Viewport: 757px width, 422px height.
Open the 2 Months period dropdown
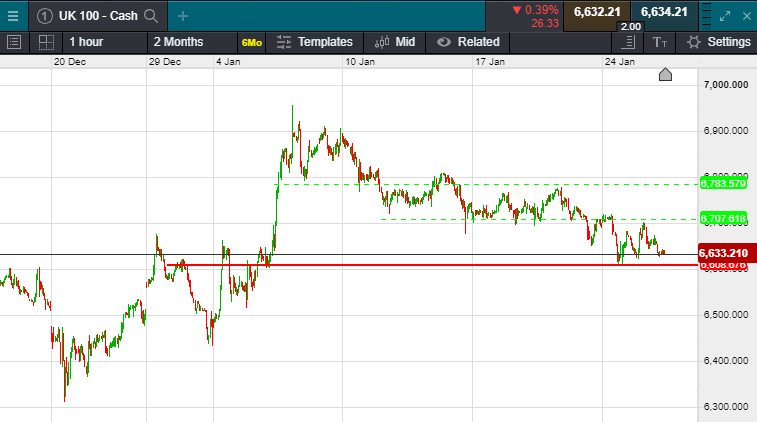[x=192, y=42]
